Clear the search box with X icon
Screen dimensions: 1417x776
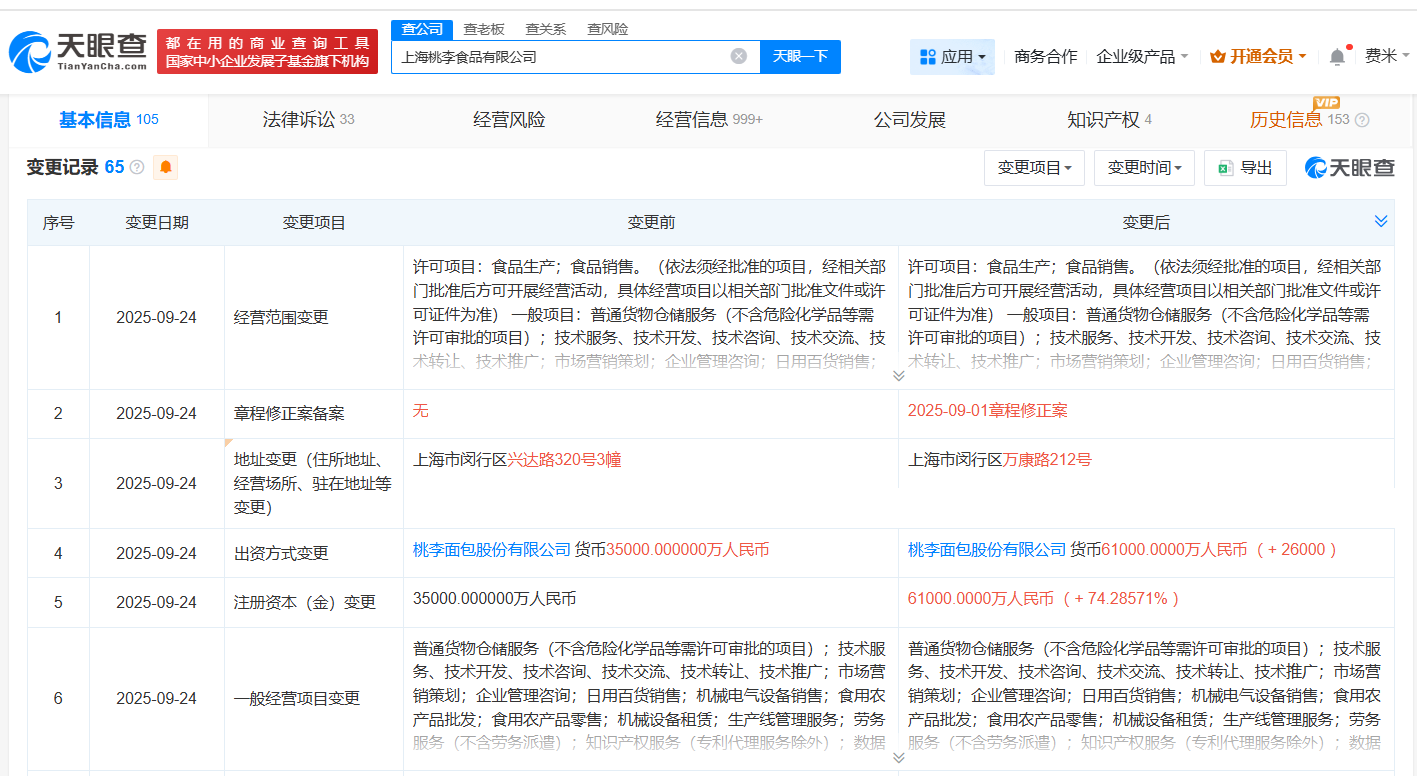point(738,56)
